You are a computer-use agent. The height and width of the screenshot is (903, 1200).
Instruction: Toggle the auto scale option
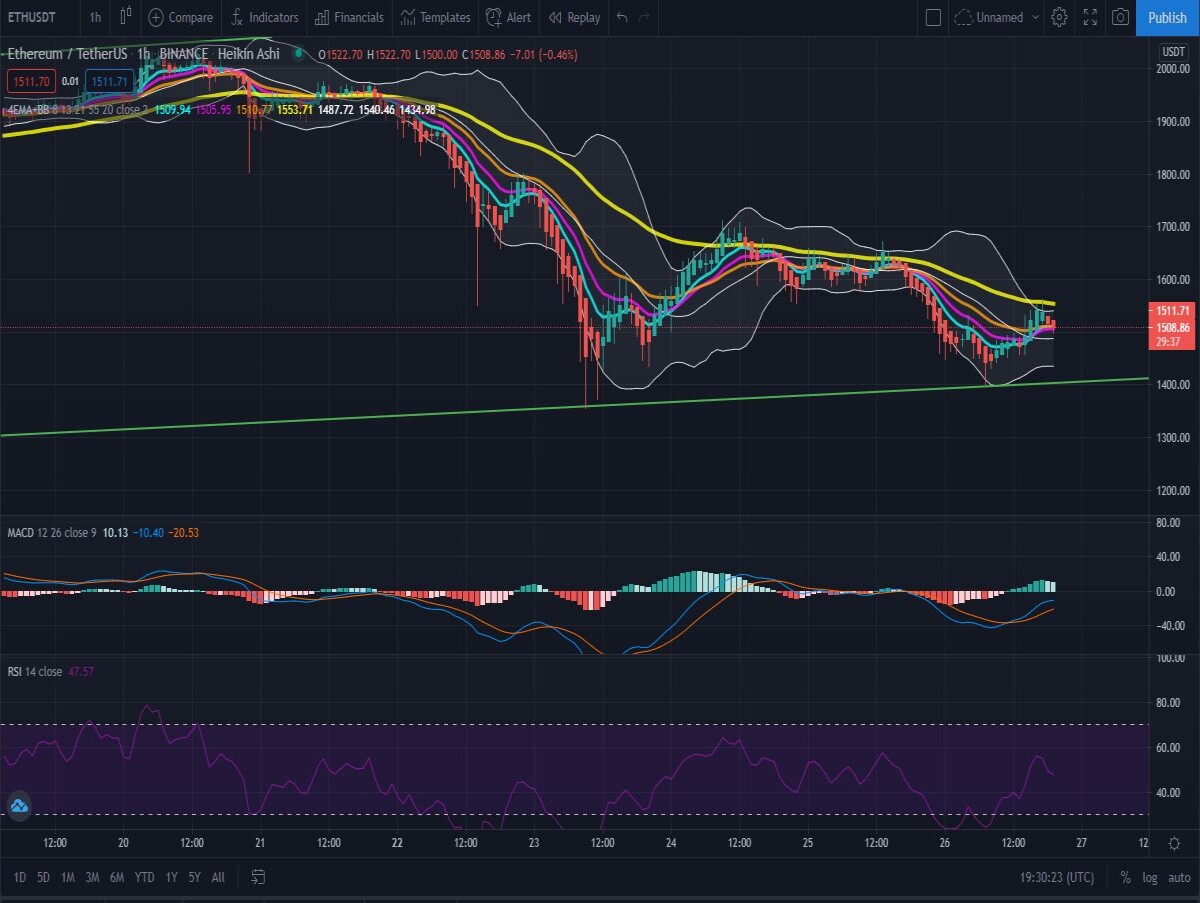(x=1178, y=877)
